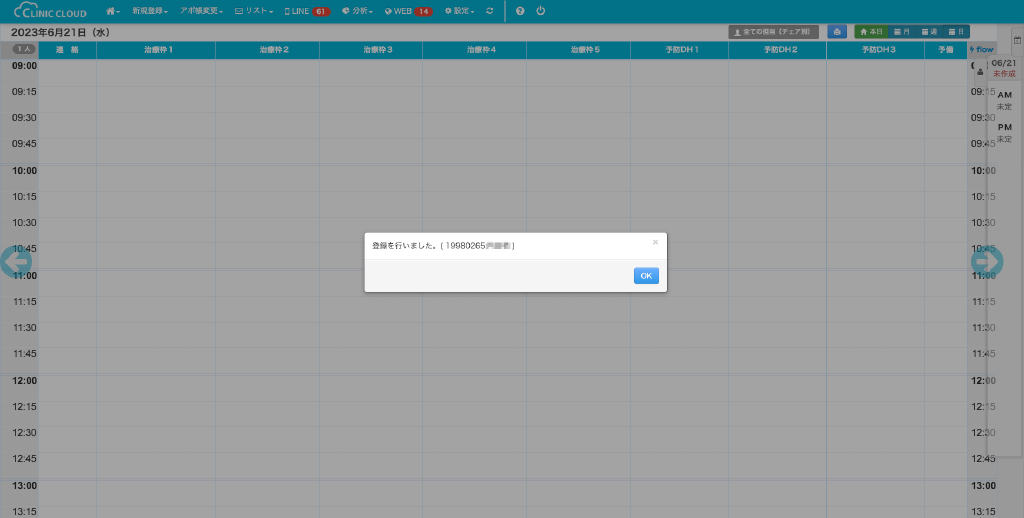Select 全ての担当 (チェア別) filter button
The height and width of the screenshot is (518, 1024).
(x=773, y=32)
